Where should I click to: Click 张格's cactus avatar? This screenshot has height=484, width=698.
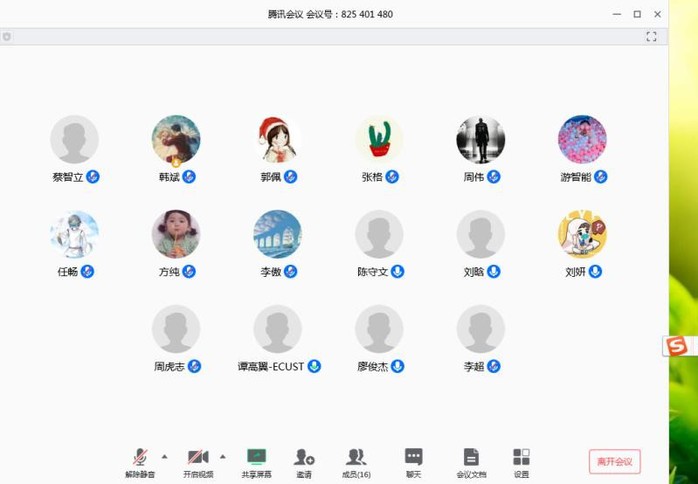pyautogui.click(x=379, y=140)
